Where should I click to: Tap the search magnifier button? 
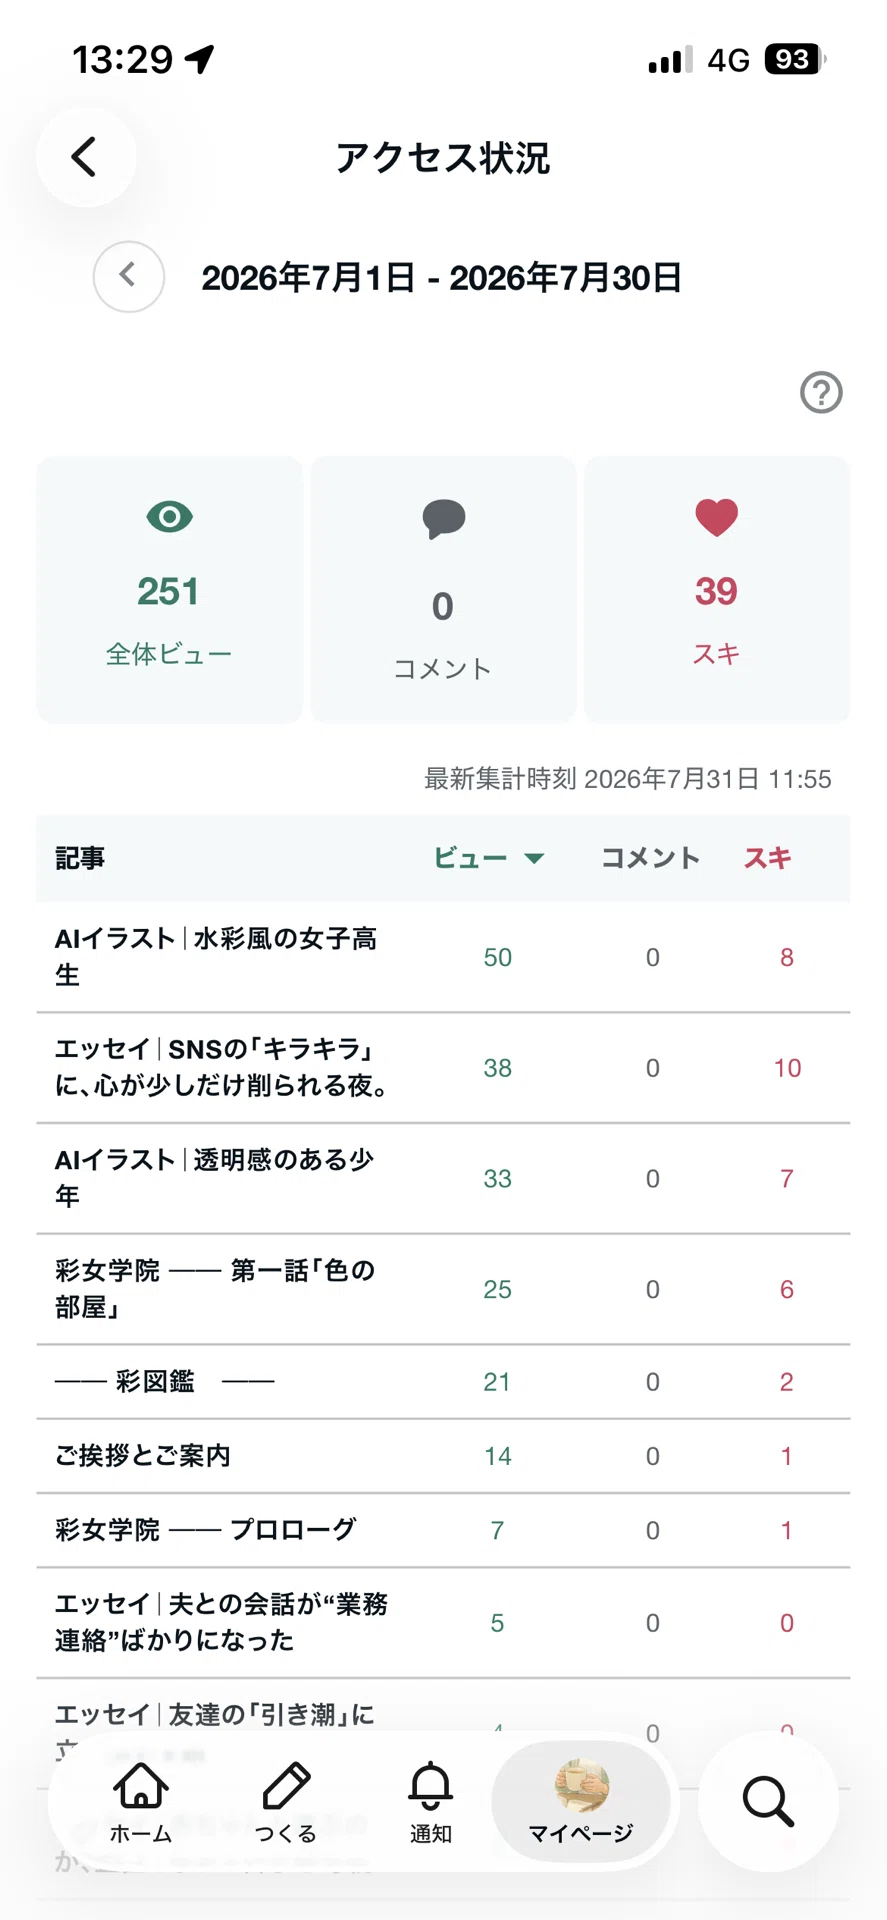(x=768, y=1802)
